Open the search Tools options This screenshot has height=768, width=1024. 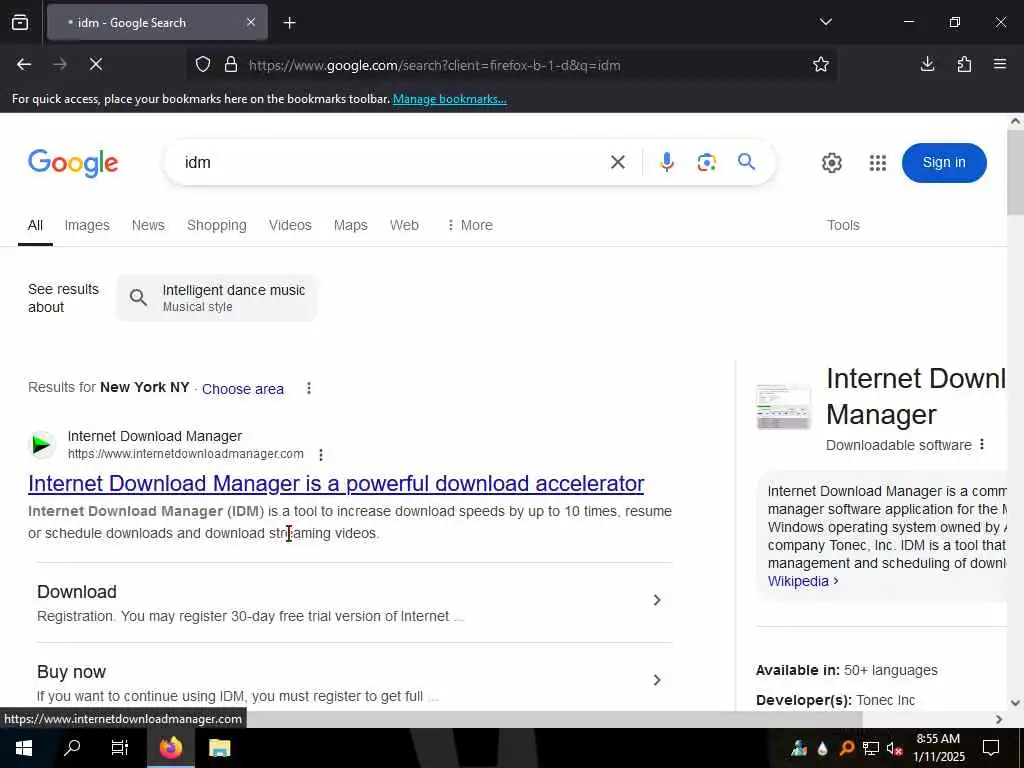843,225
